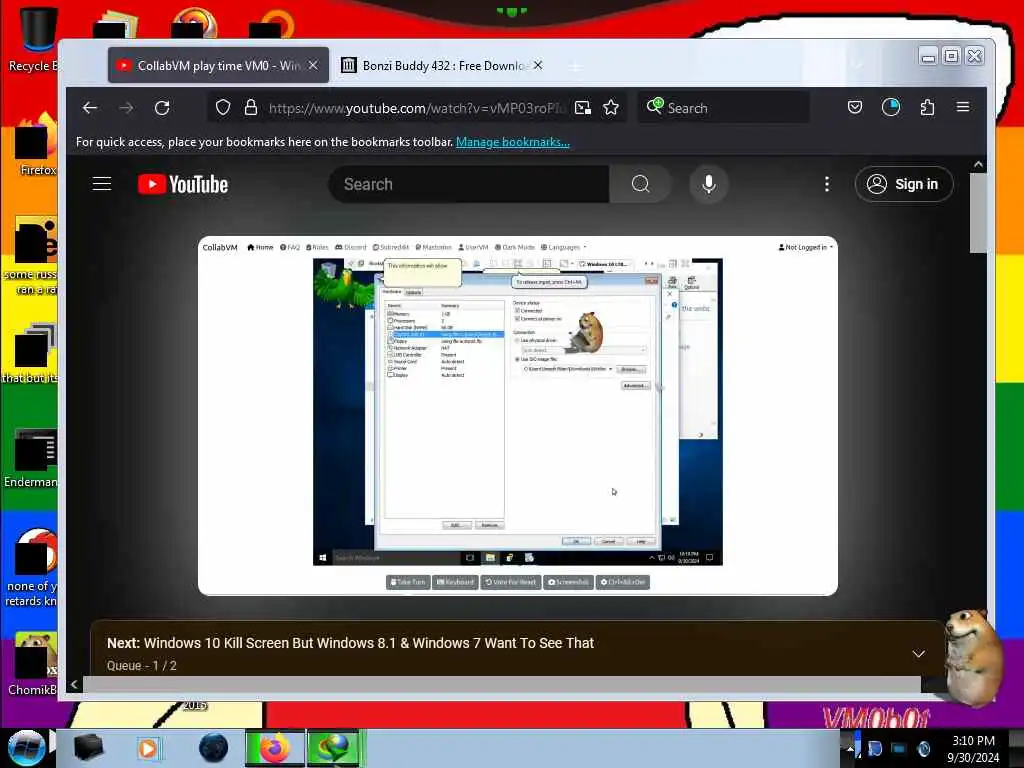Go to YouTube home logo

183,184
